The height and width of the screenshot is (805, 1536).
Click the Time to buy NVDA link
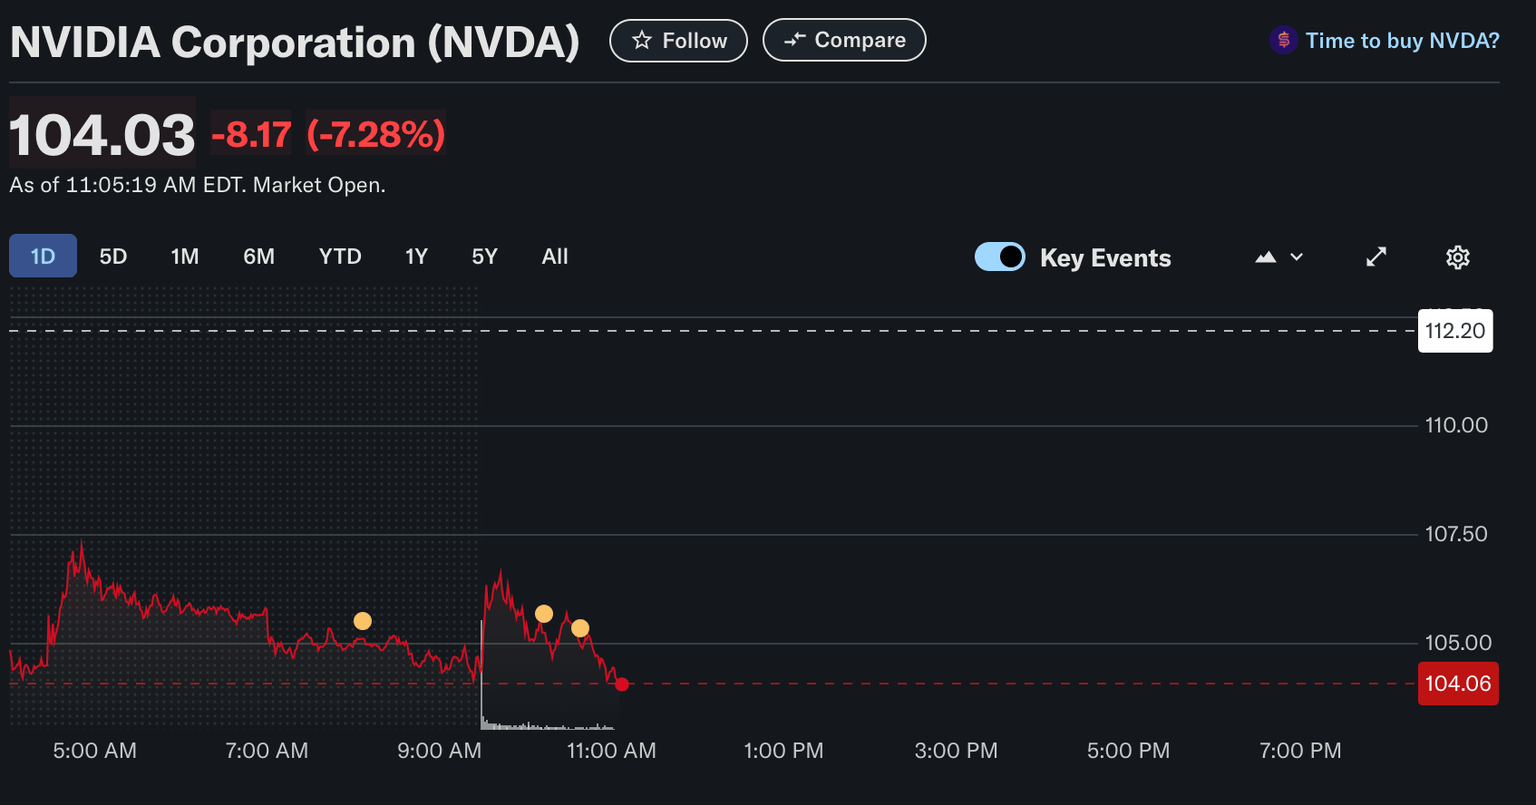click(1402, 40)
